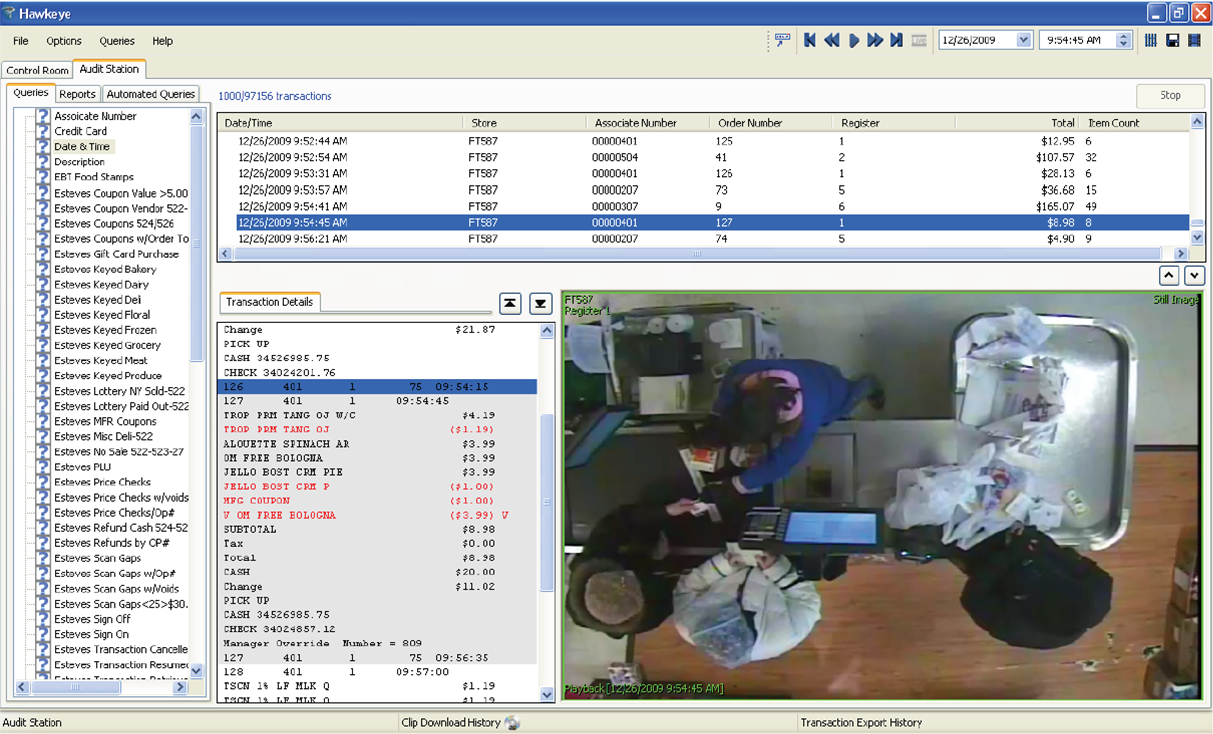
Task: Fast forward the video playback
Action: (875, 40)
